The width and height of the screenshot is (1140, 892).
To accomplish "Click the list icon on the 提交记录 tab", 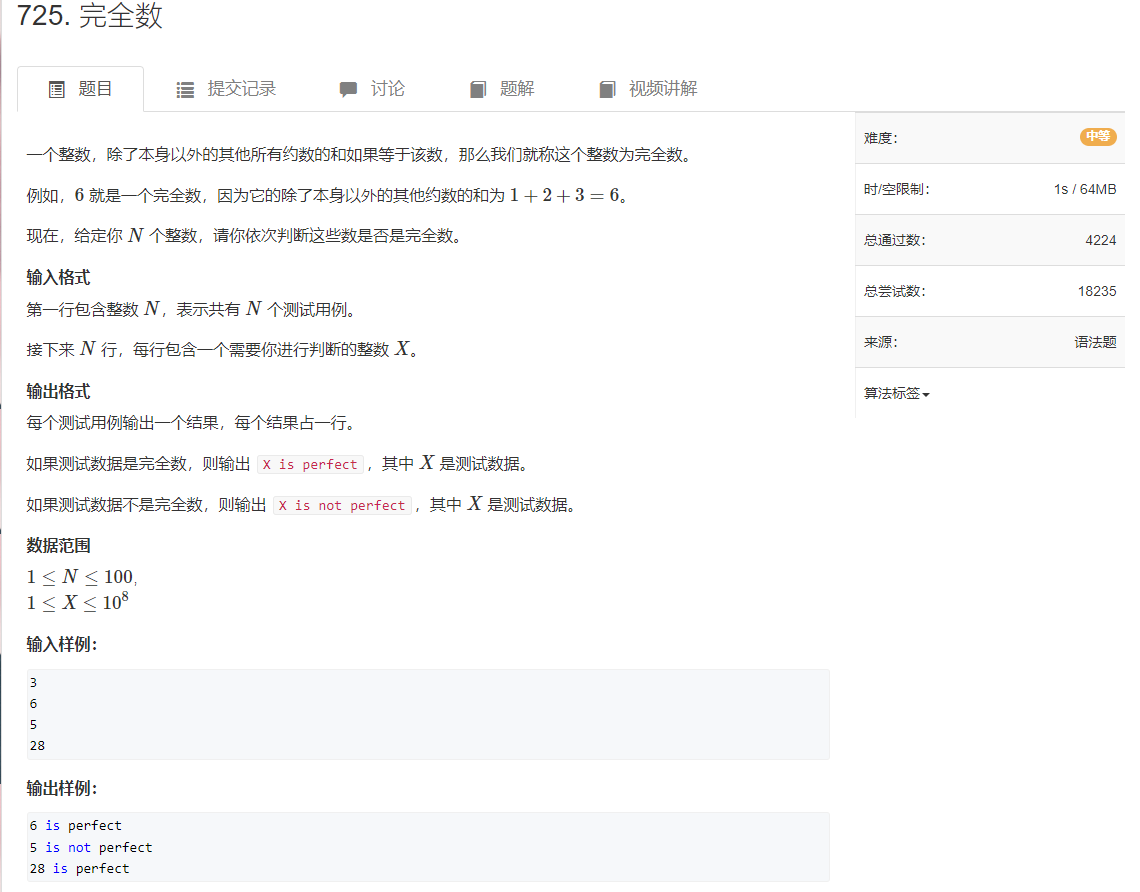I will (x=184, y=88).
